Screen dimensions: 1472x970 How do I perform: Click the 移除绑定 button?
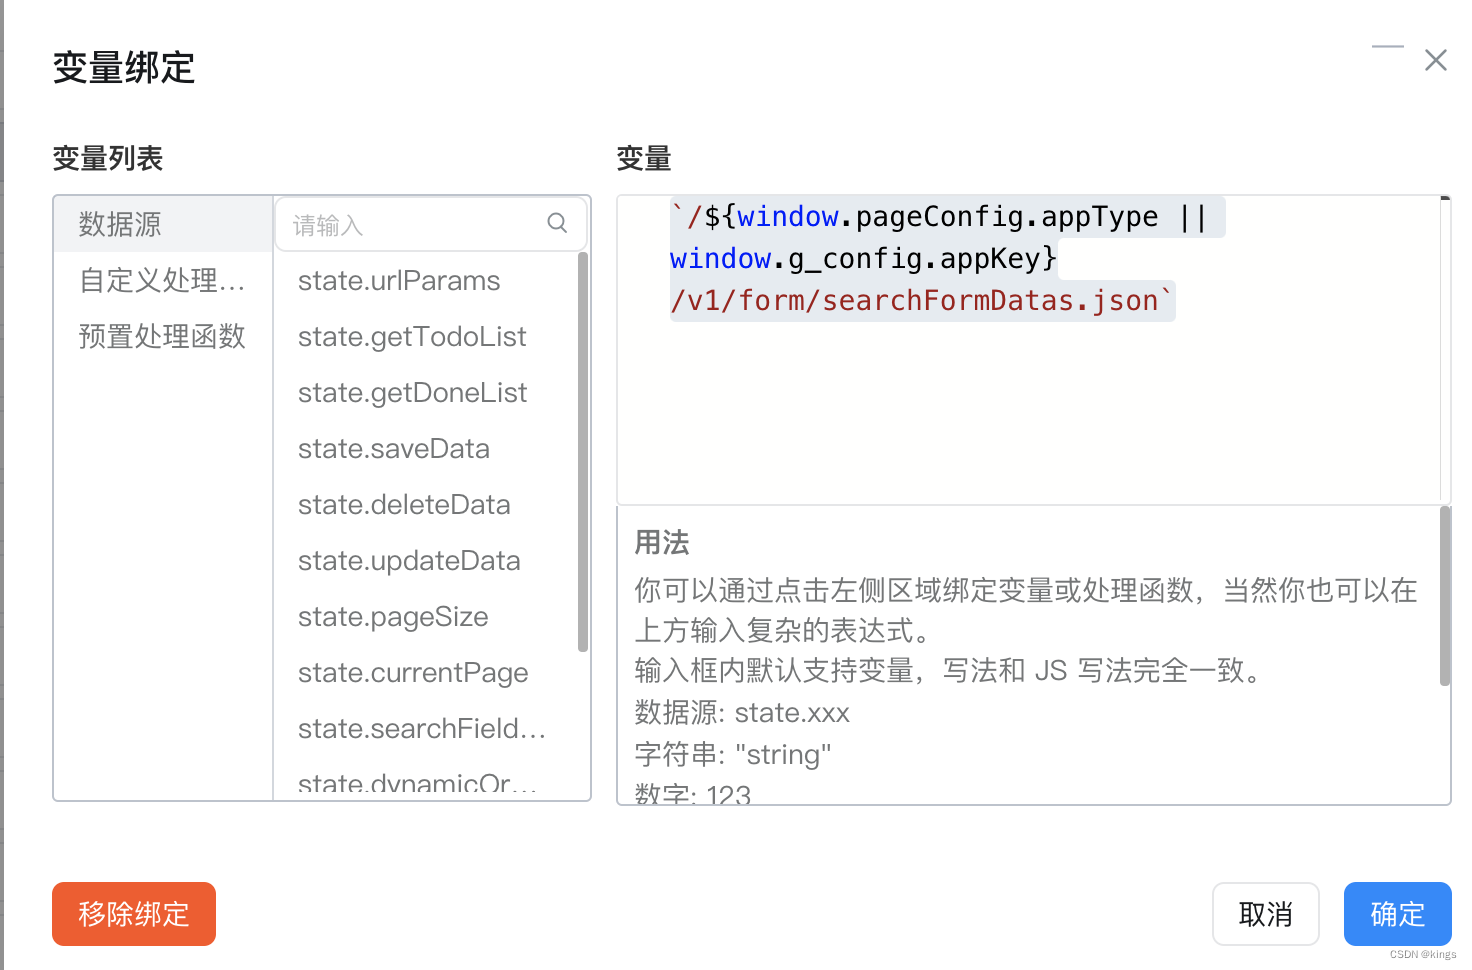(x=134, y=914)
